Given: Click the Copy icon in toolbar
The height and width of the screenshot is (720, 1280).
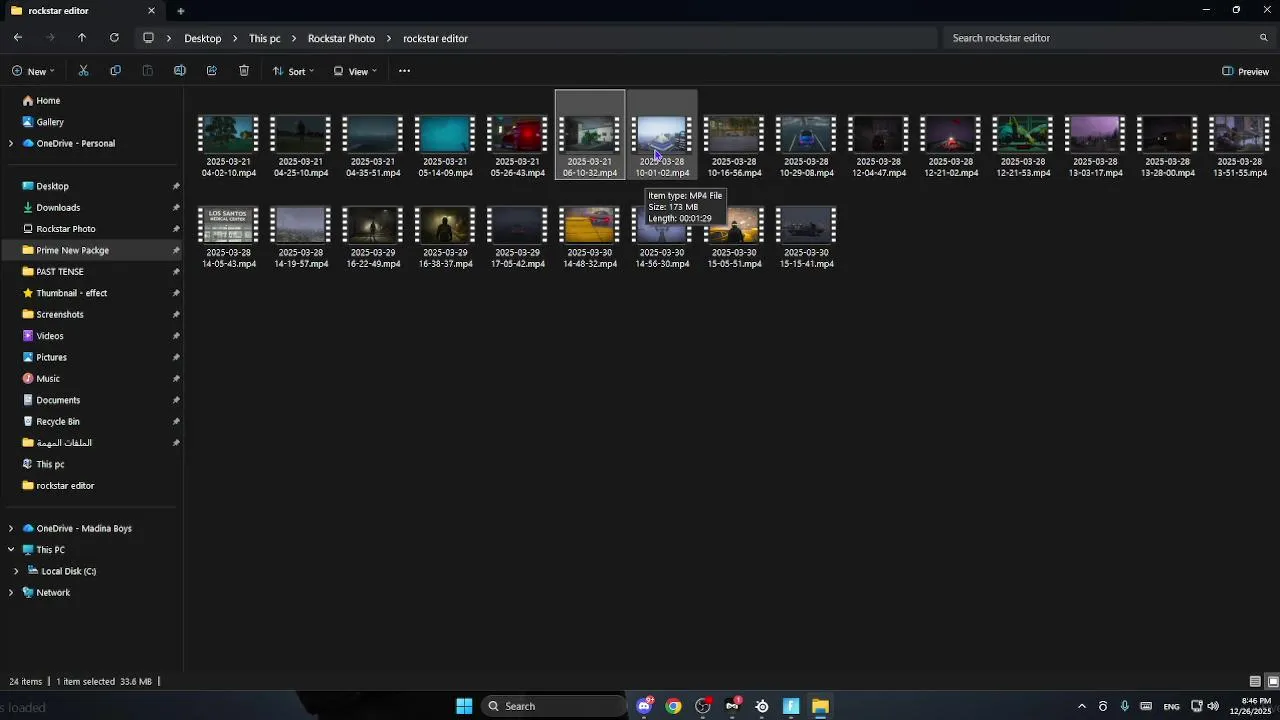Looking at the screenshot, I should (x=115, y=71).
